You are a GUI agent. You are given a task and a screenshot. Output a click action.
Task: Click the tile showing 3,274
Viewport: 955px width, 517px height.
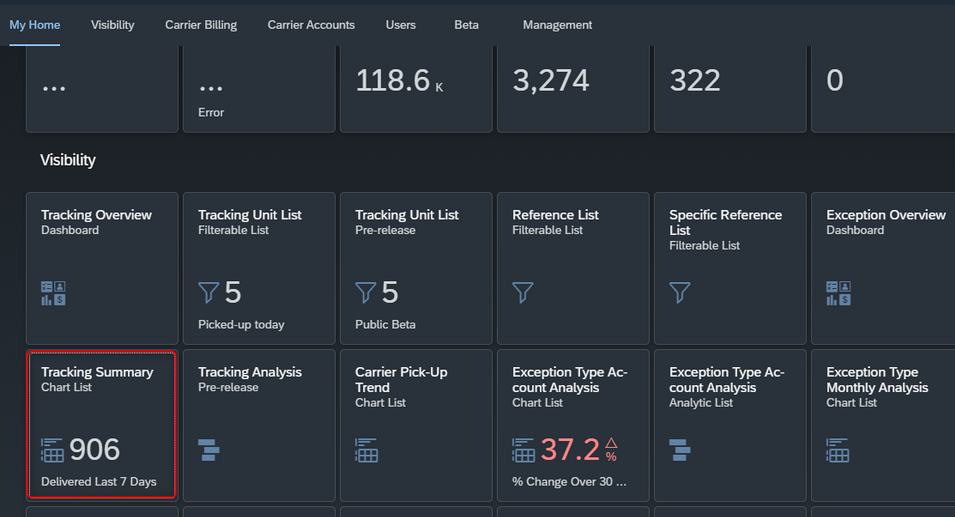point(573,89)
